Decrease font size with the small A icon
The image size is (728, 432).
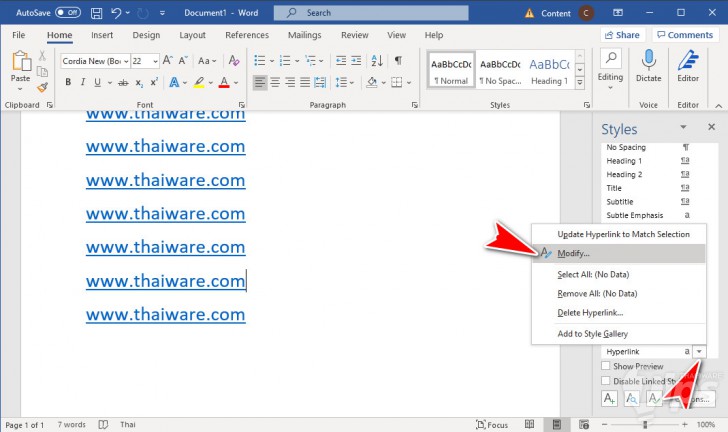point(183,60)
